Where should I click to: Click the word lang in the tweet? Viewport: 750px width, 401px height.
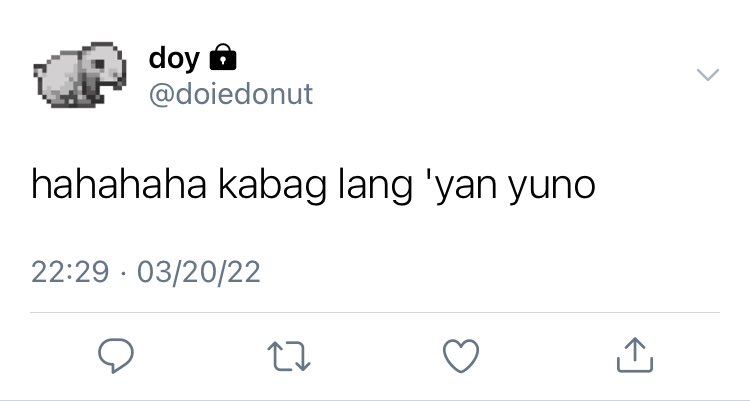coord(375,186)
